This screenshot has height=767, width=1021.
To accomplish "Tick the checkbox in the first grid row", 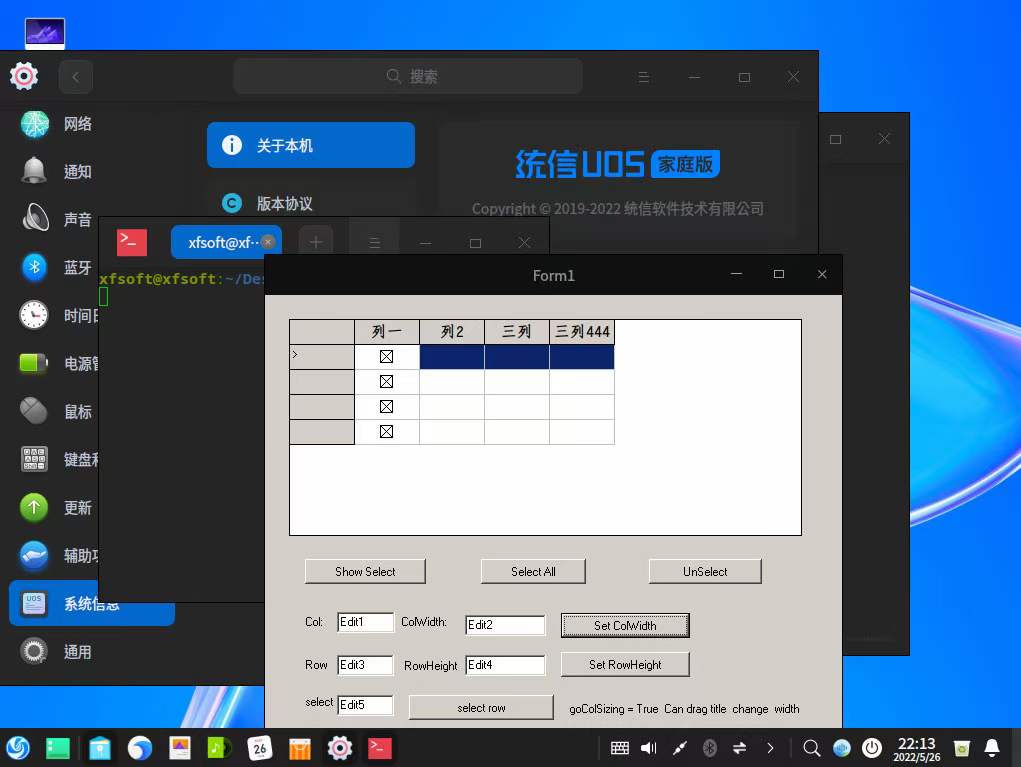I will [x=386, y=357].
